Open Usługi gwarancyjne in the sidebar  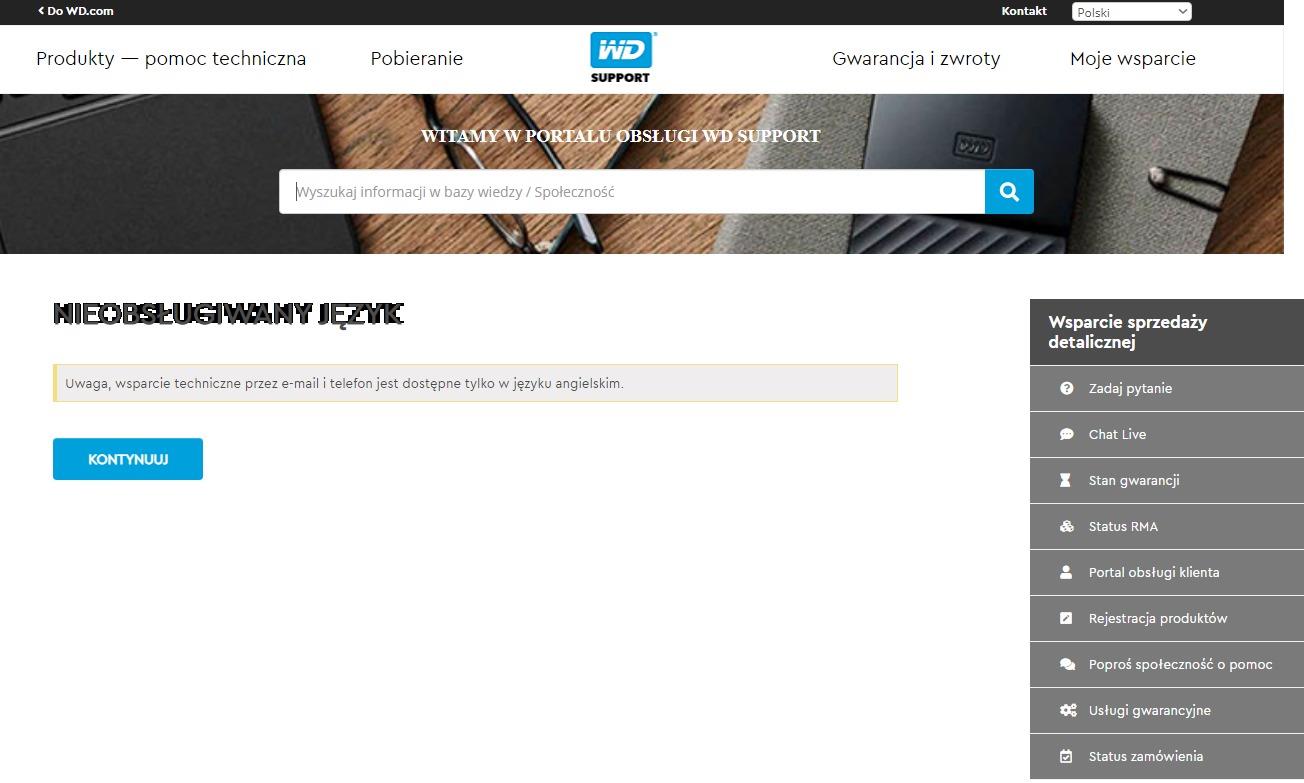(1167, 710)
